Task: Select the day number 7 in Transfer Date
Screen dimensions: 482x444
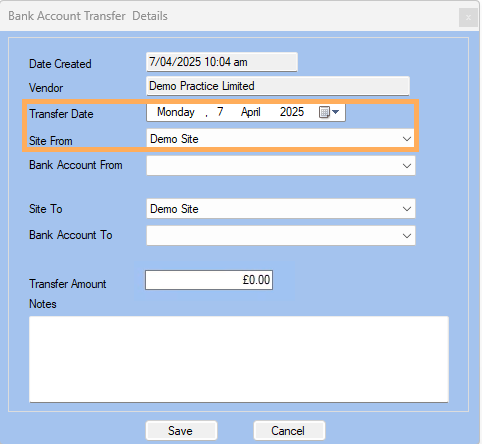Action: point(220,112)
